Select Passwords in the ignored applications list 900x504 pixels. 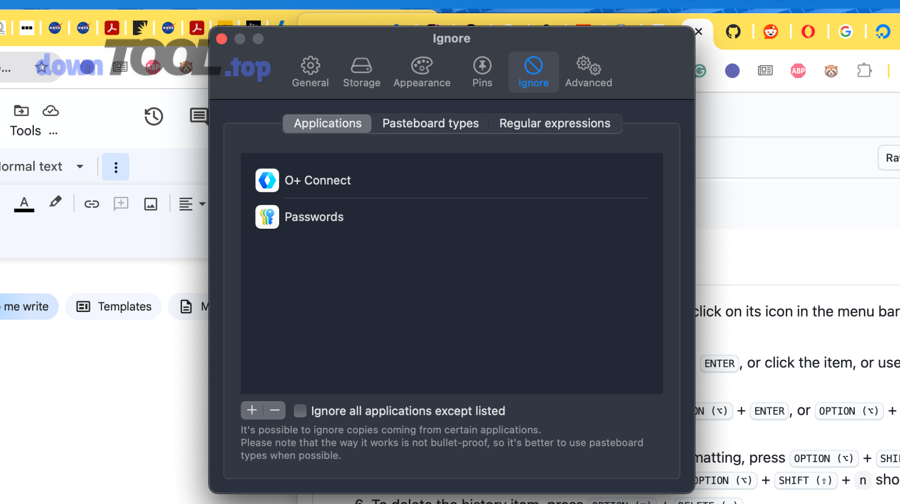[314, 217]
